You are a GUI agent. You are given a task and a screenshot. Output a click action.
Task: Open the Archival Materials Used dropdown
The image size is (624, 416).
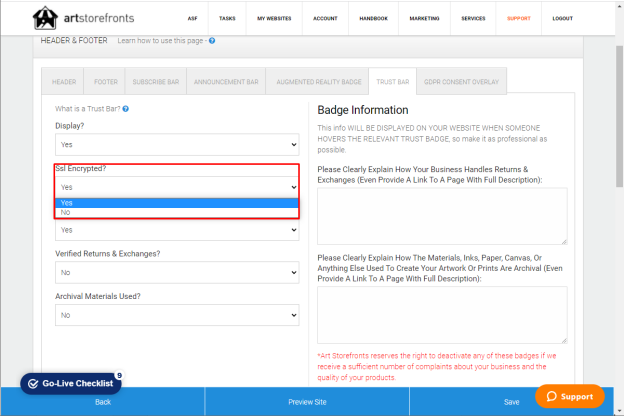coord(177,315)
